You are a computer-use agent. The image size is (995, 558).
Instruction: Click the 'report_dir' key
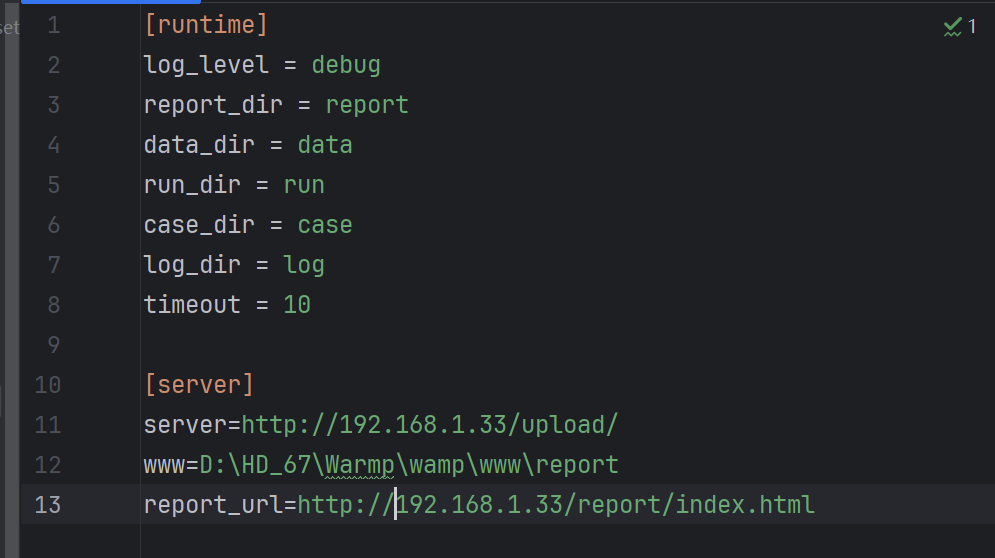[213, 105]
